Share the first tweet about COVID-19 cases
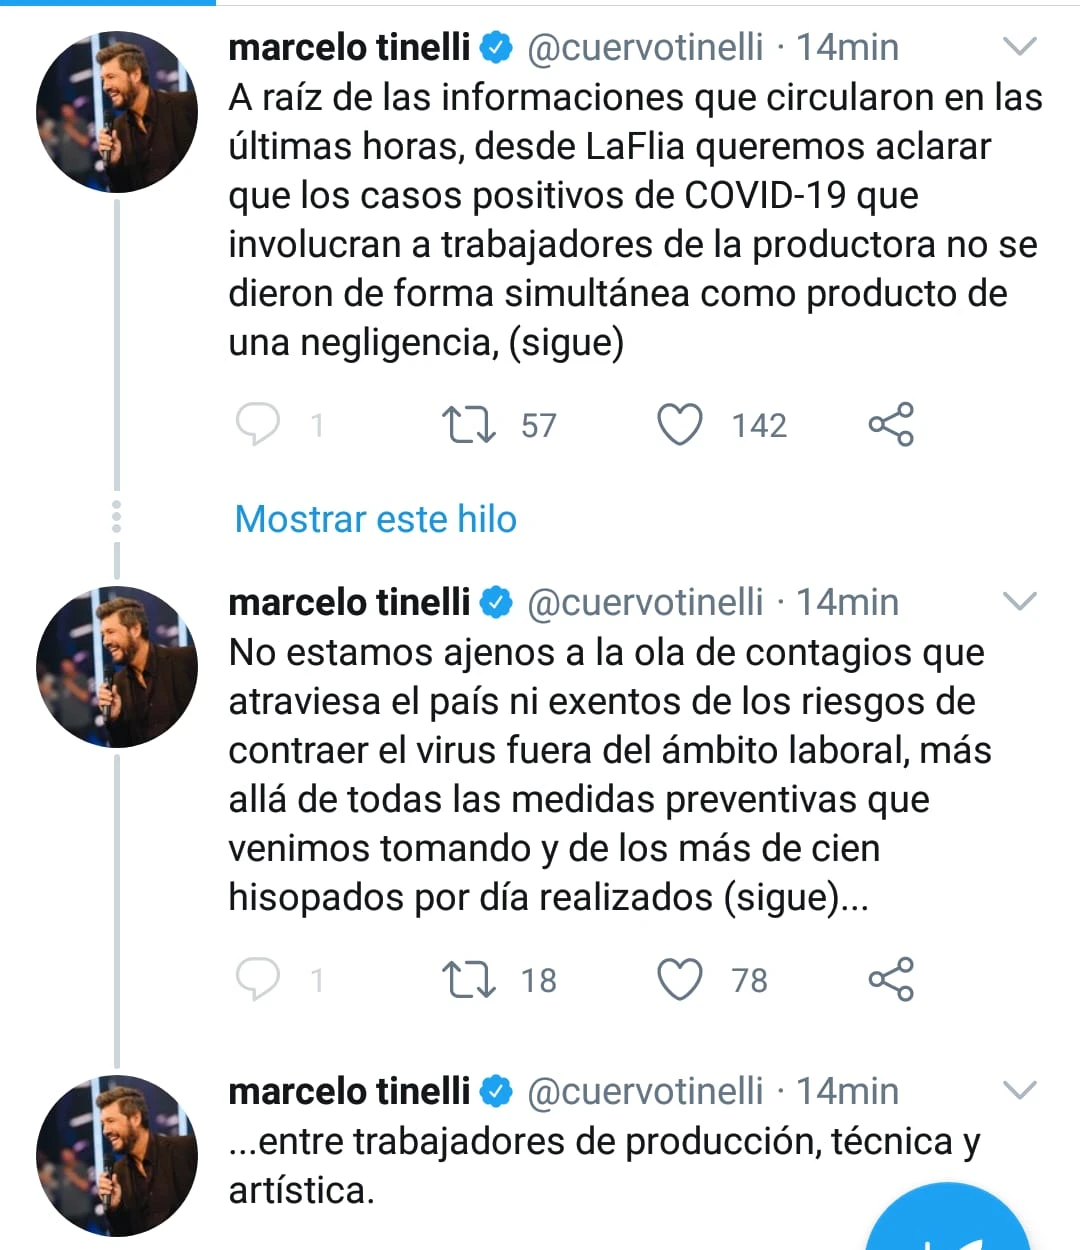 (890, 424)
